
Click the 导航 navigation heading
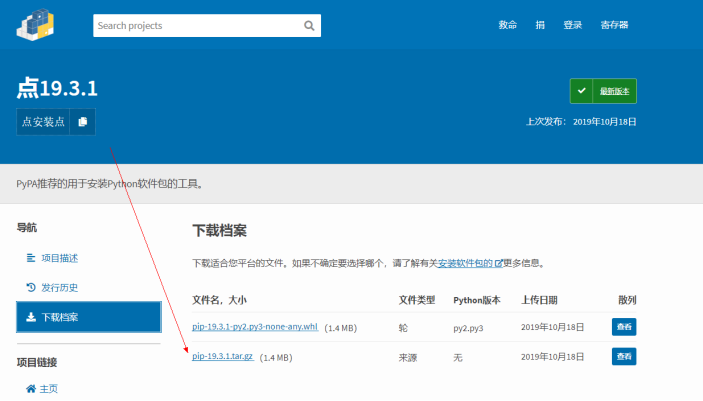(x=26, y=227)
